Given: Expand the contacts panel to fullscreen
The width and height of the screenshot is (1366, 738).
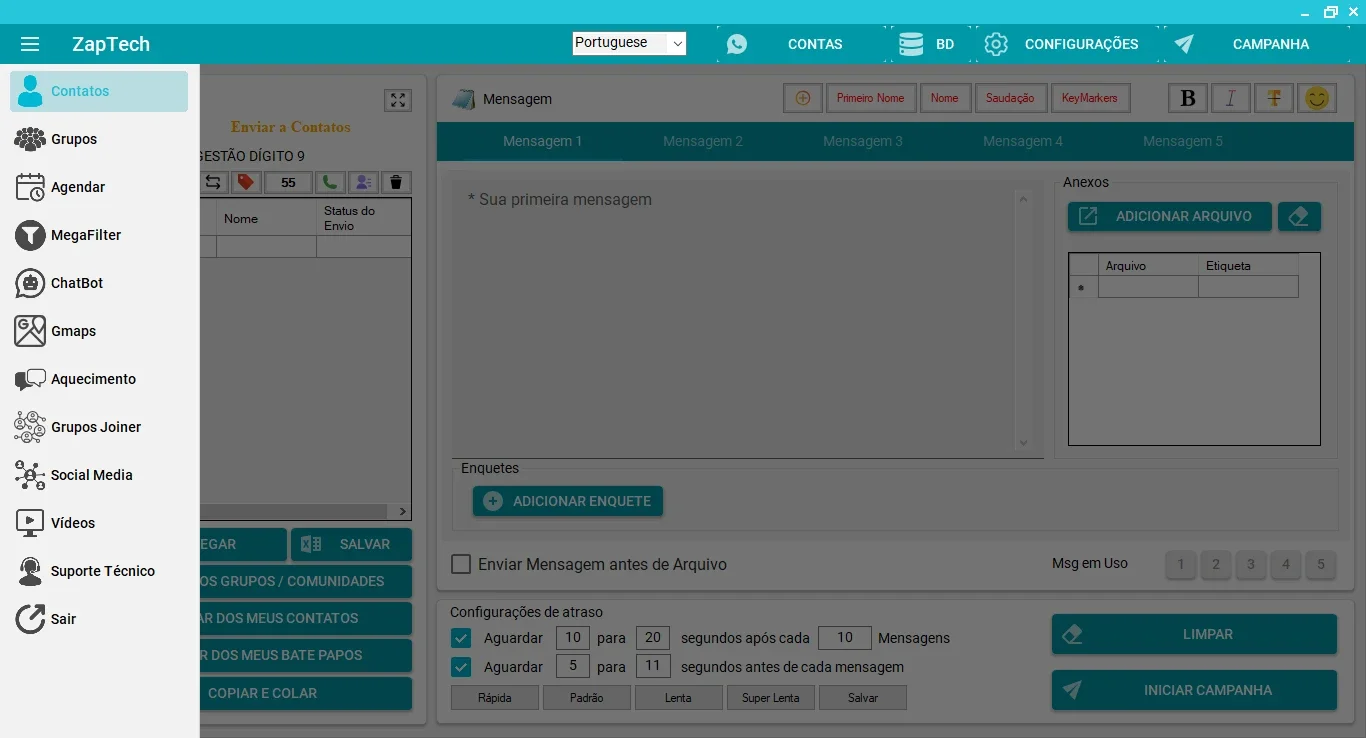Looking at the screenshot, I should (x=398, y=100).
